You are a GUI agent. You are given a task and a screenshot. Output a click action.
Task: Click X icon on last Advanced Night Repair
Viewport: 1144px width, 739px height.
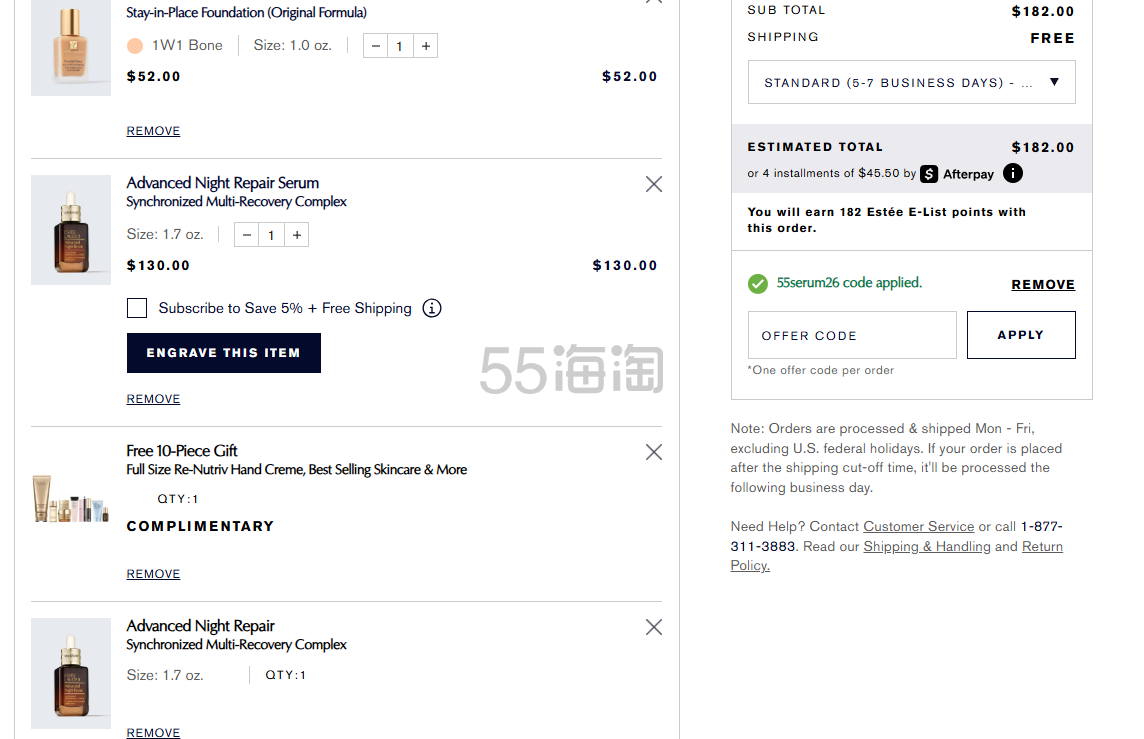(654, 627)
